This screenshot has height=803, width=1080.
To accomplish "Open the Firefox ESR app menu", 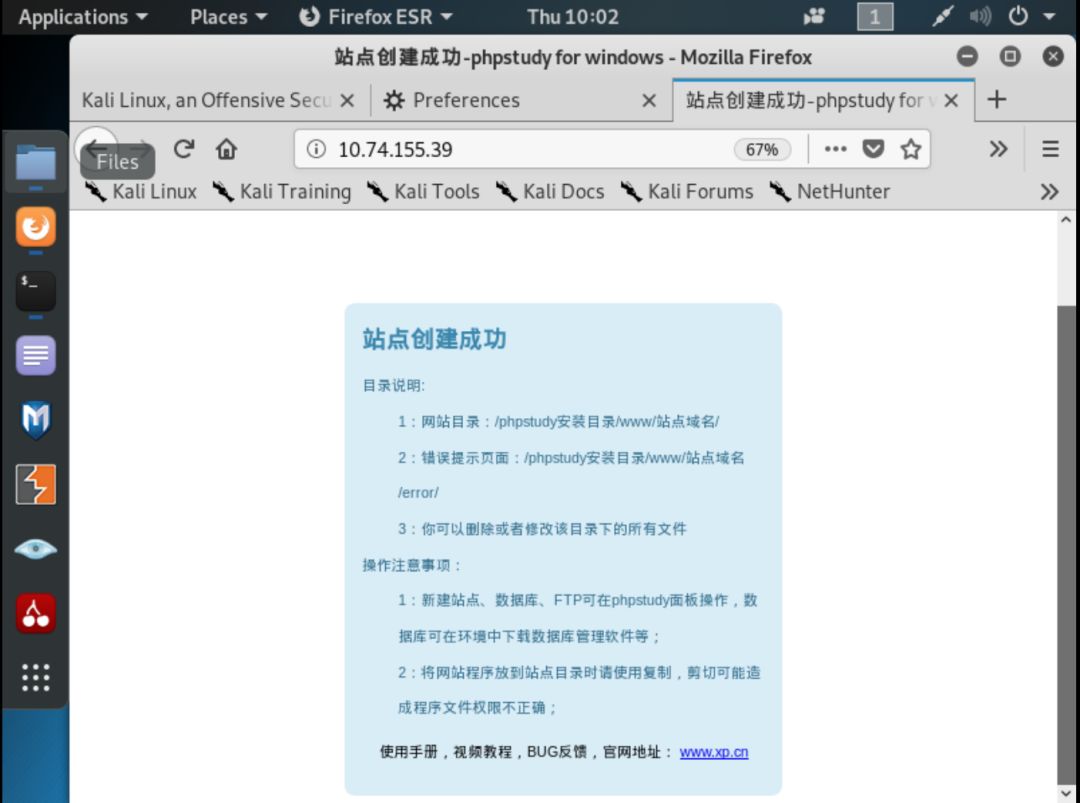I will click(x=376, y=17).
